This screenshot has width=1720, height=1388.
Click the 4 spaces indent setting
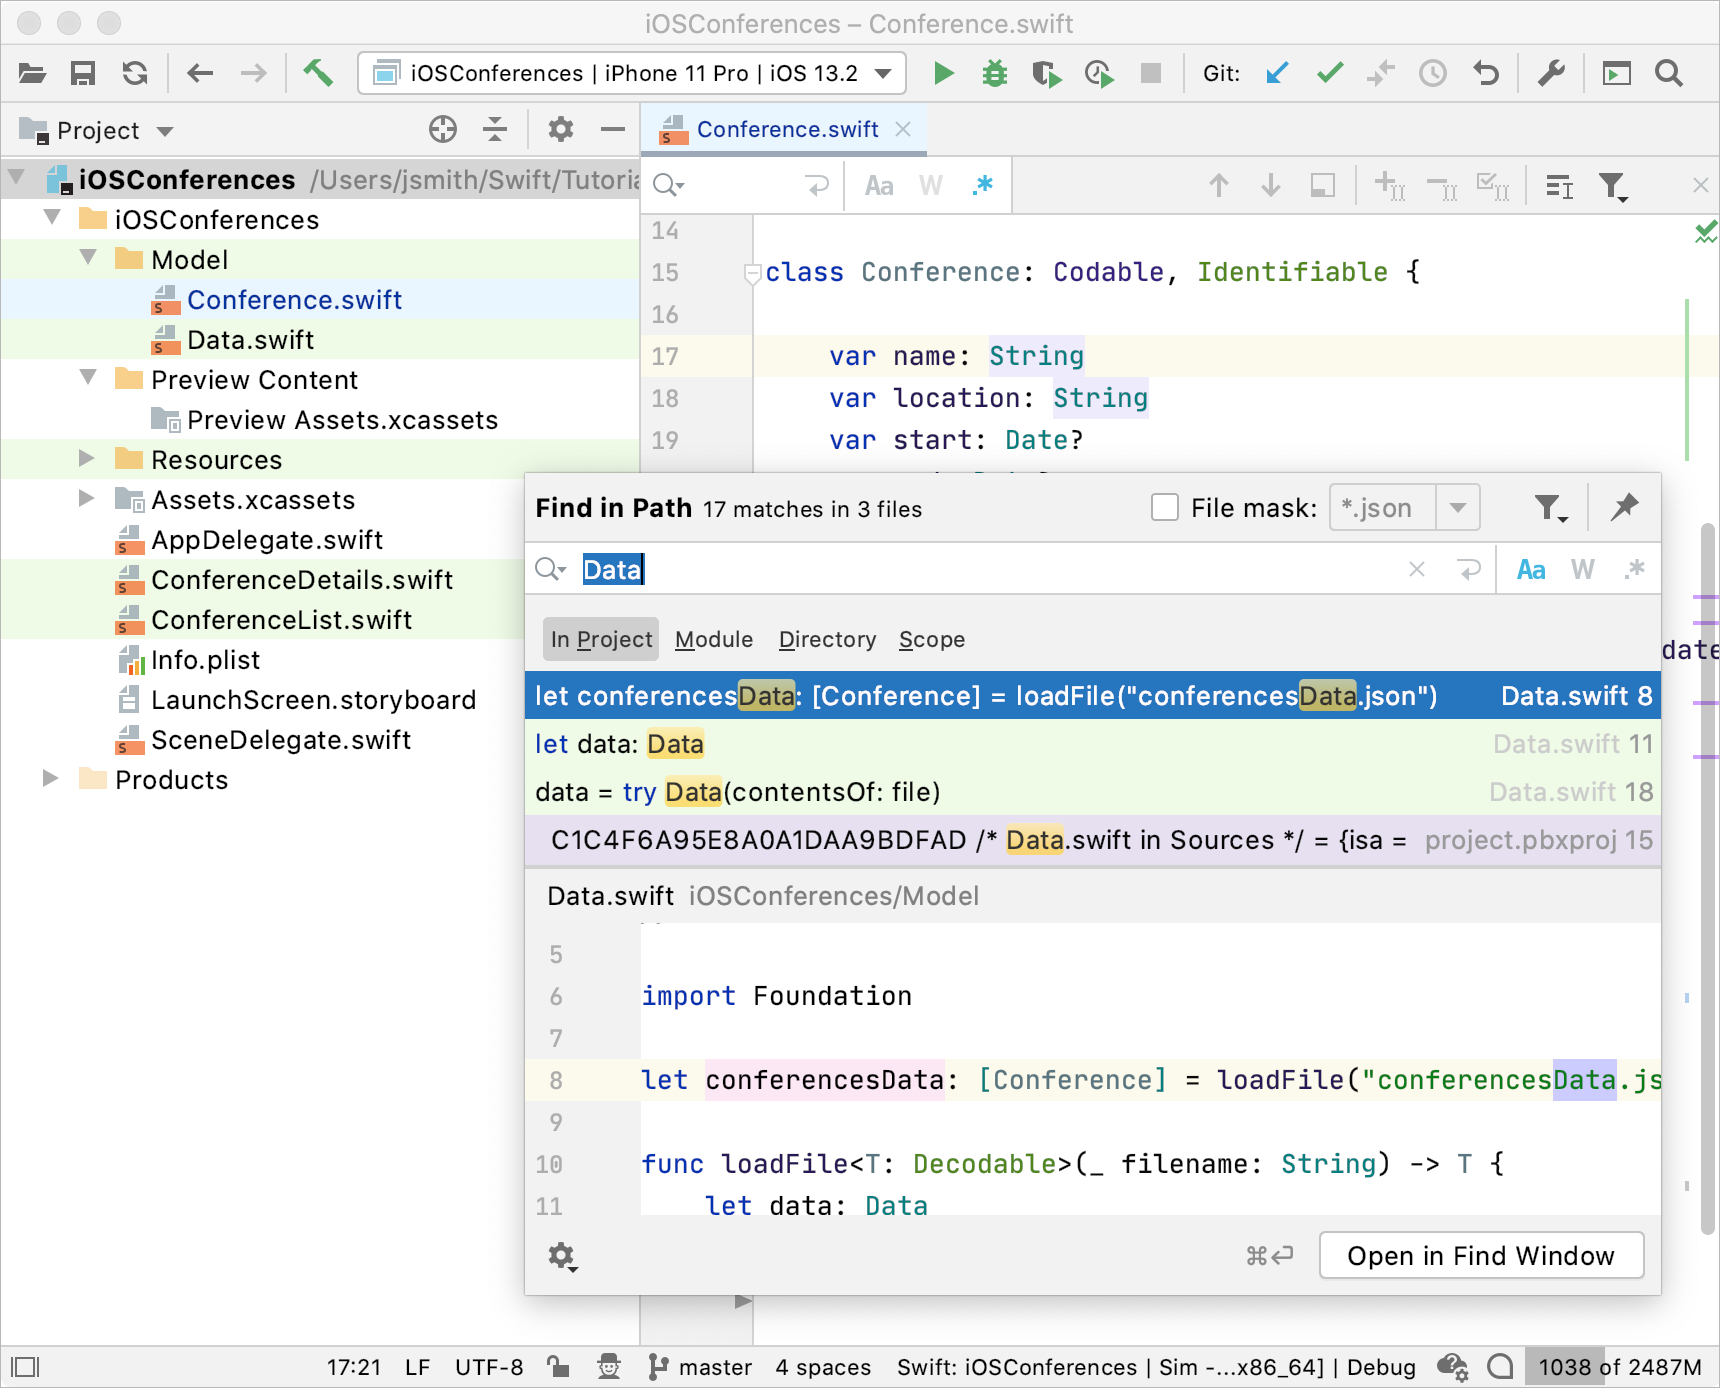[823, 1366]
